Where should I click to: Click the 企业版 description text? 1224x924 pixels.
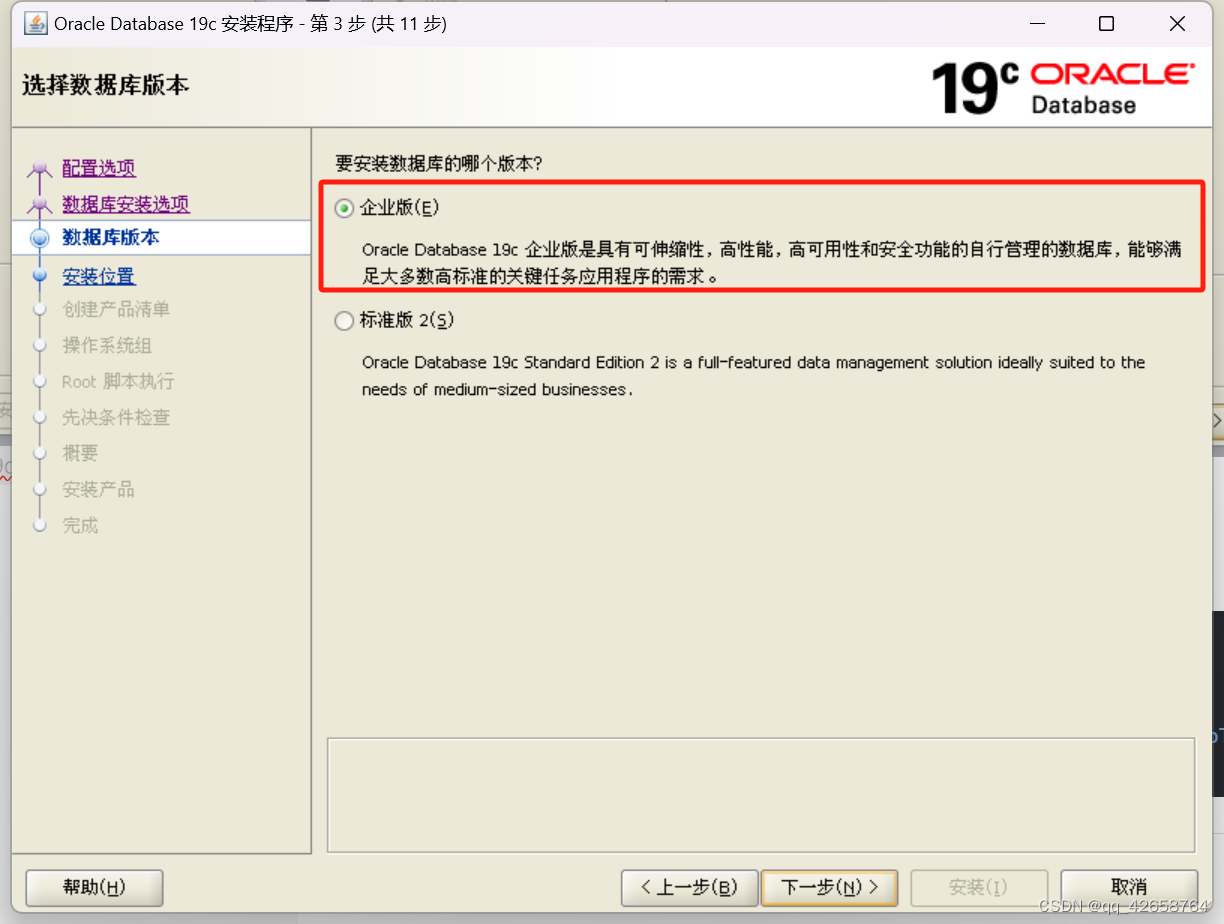click(771, 263)
